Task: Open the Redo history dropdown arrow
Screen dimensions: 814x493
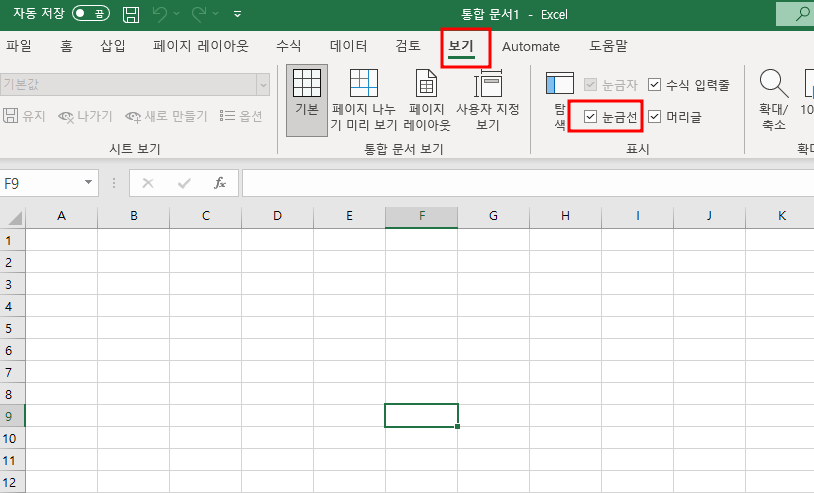Action: 215,14
